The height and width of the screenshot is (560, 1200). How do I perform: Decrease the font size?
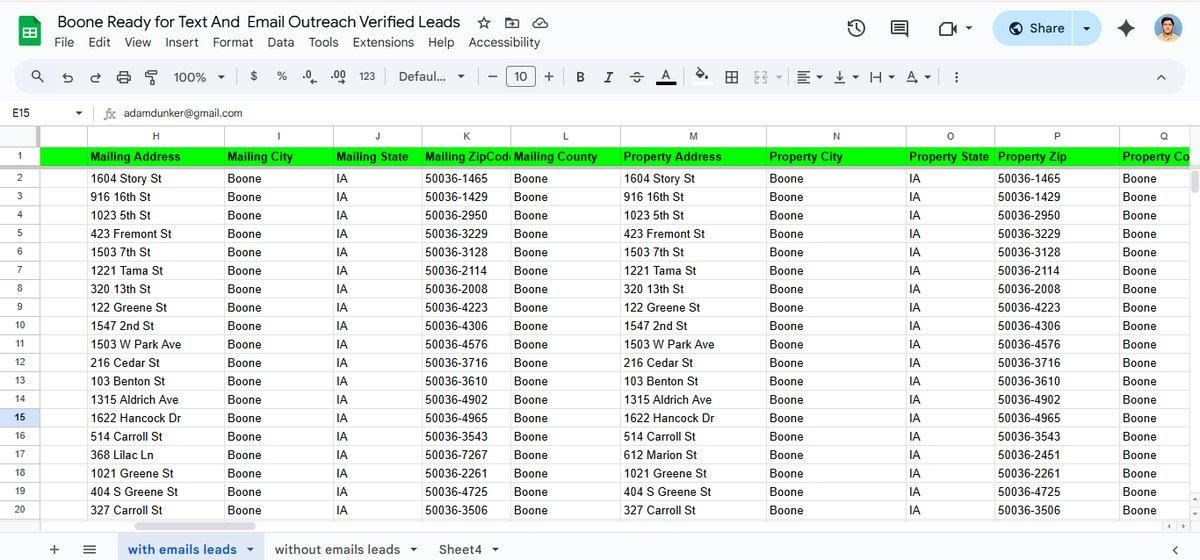click(x=492, y=76)
